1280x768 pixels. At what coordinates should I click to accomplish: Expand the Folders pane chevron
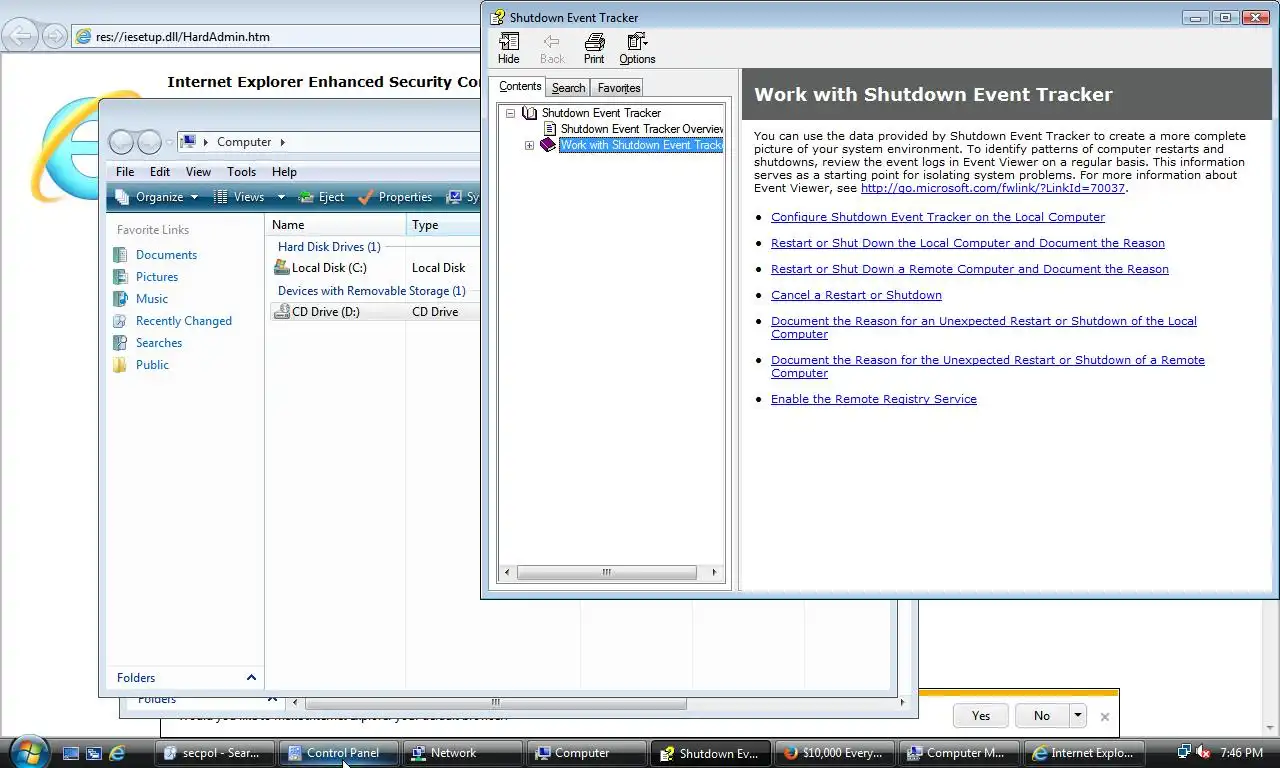coord(251,678)
